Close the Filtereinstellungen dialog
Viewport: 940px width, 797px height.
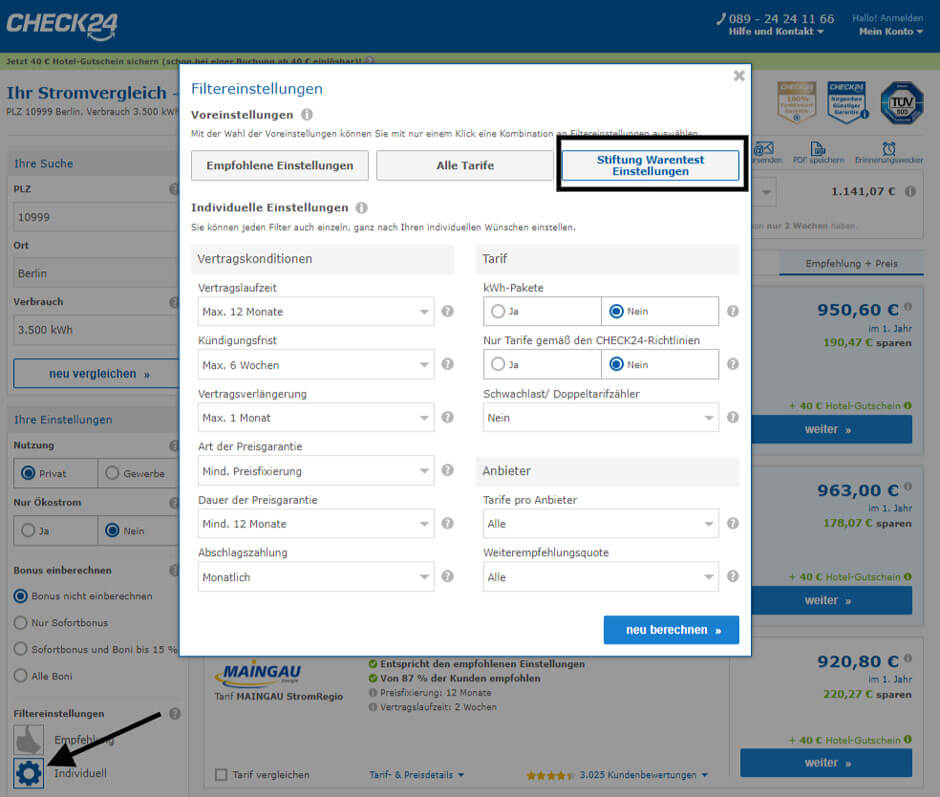[739, 75]
